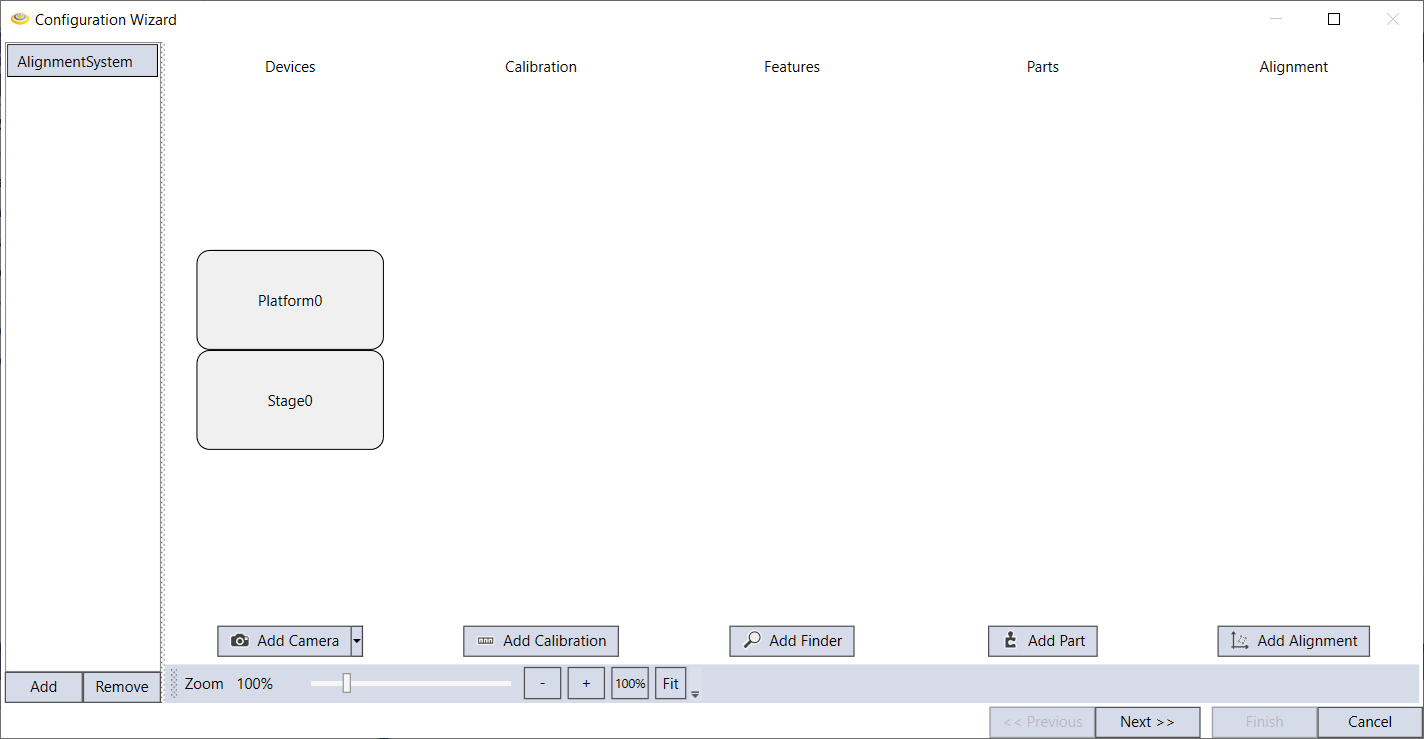Select the Stage0 device block

[x=290, y=400]
